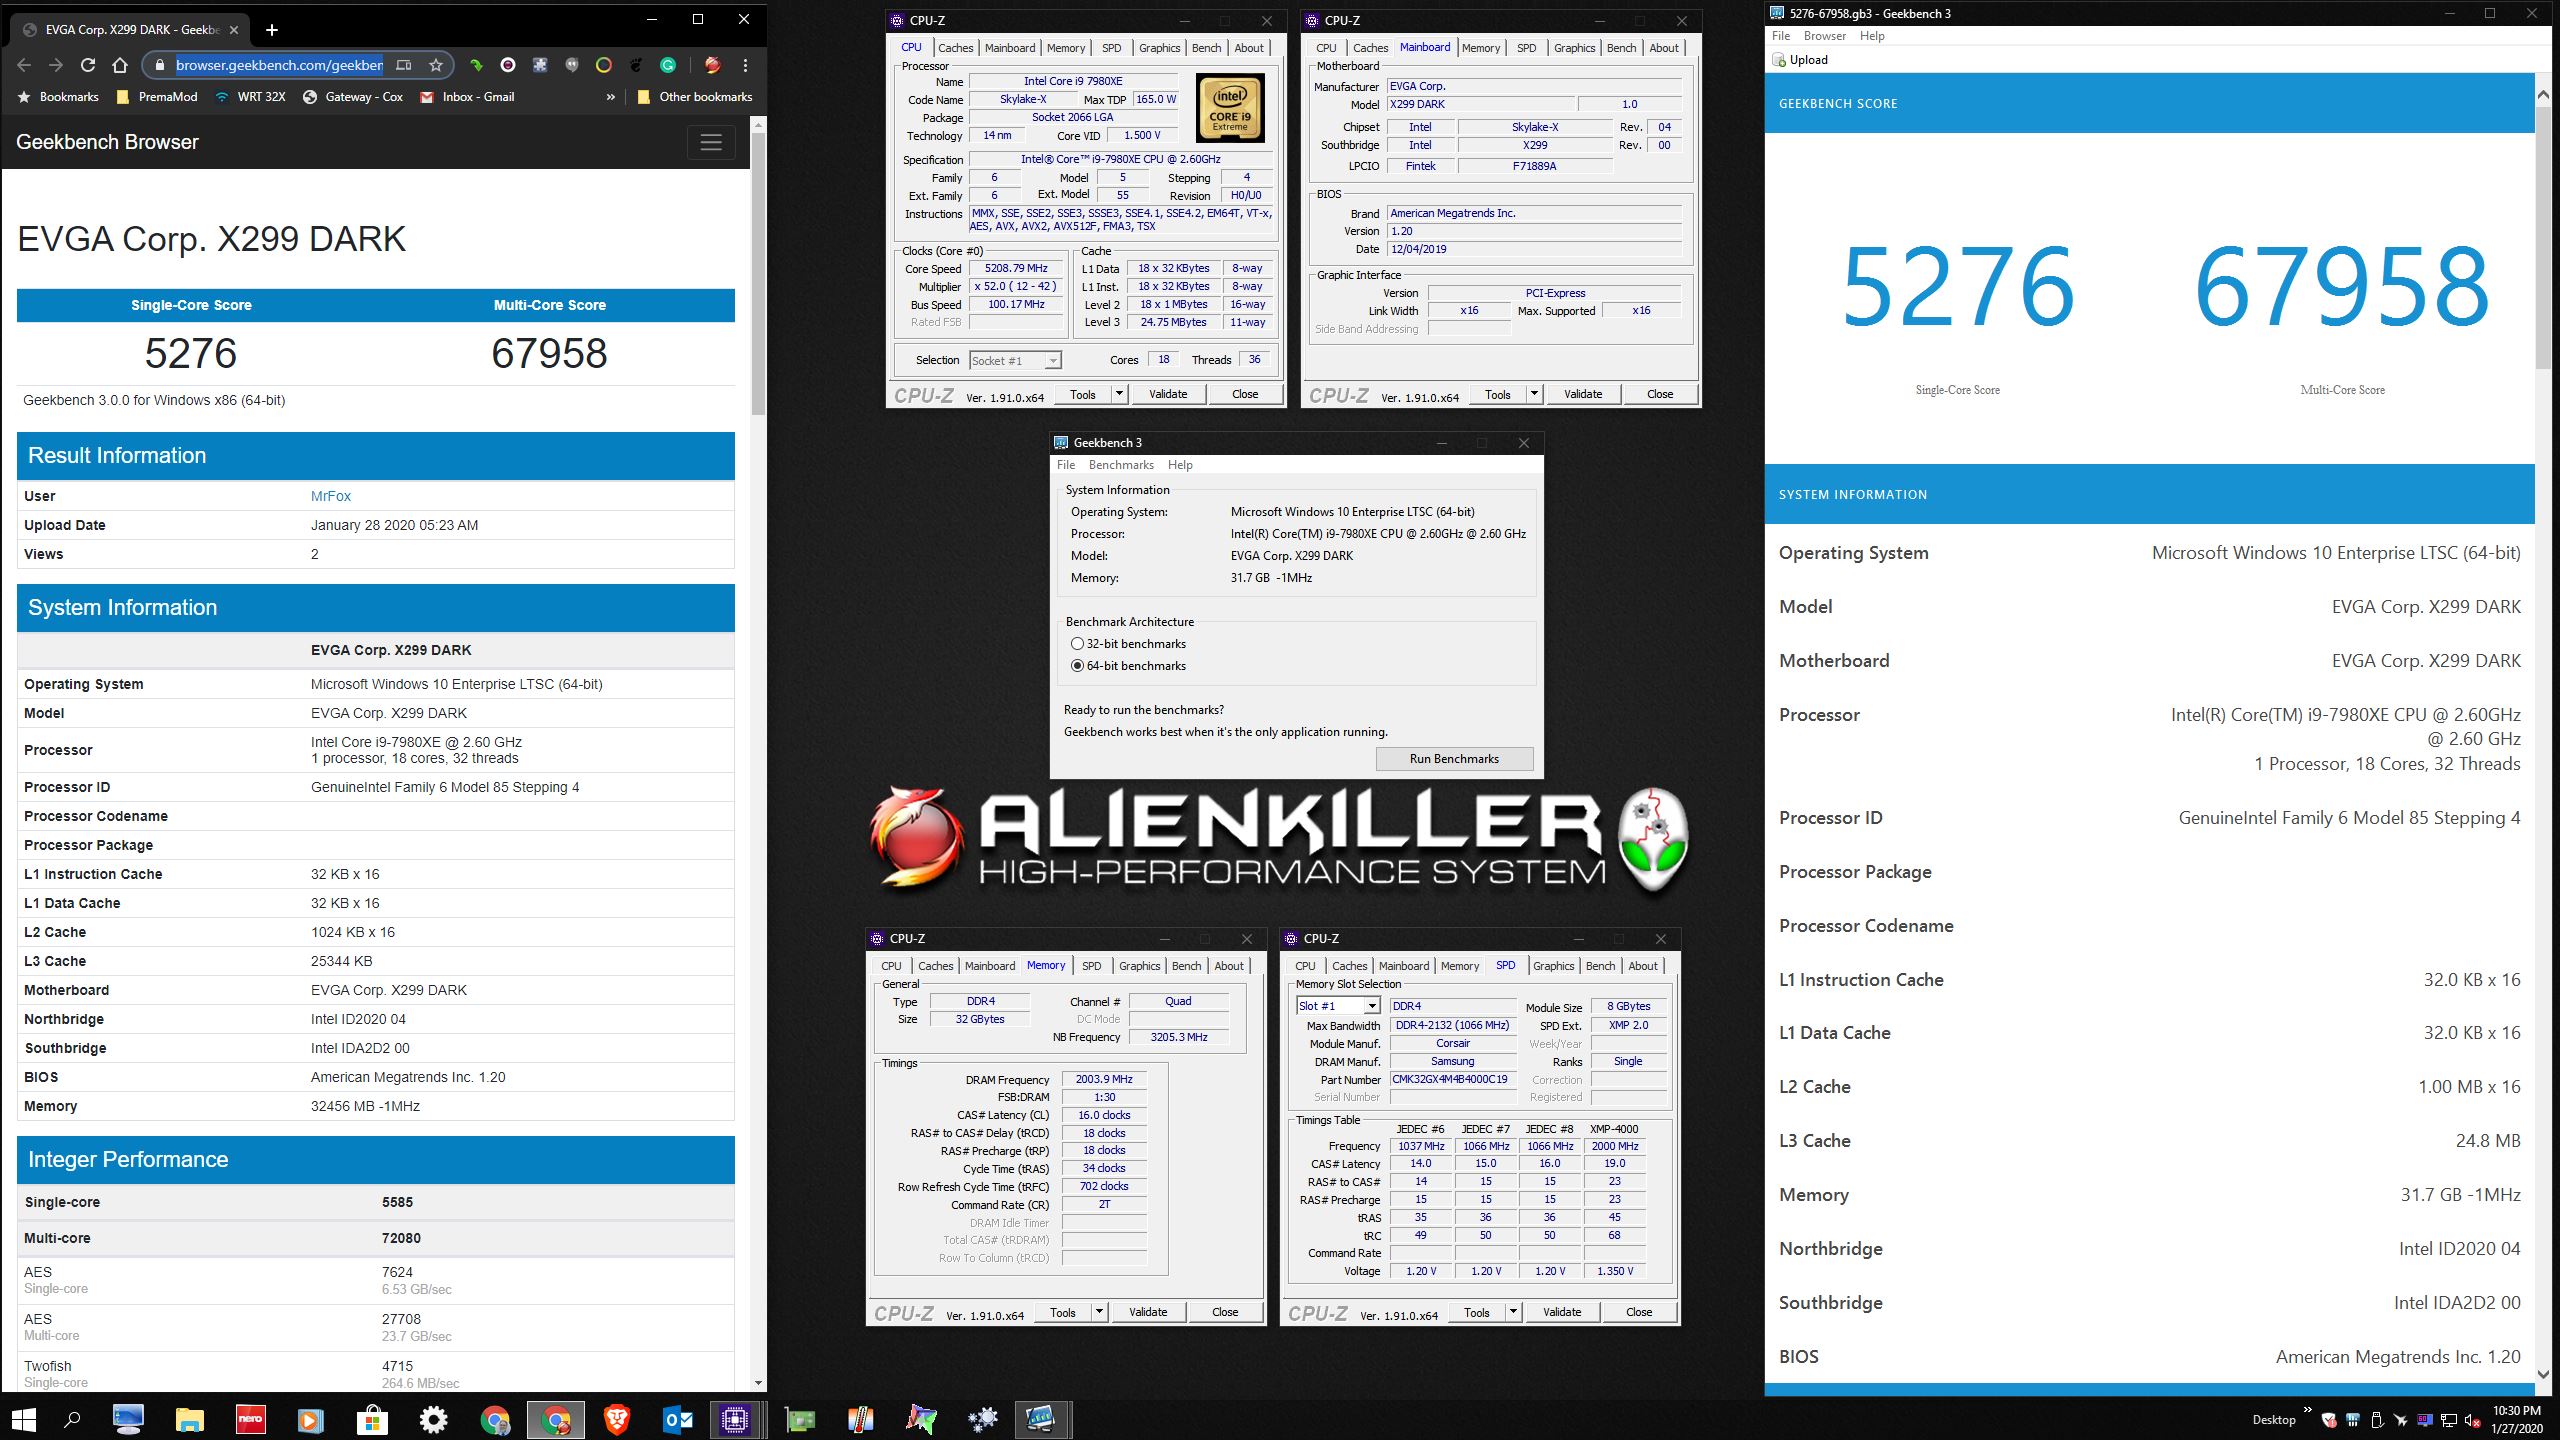Open taskbar search magnifier
The width and height of the screenshot is (2560, 1440).
tap(72, 1419)
